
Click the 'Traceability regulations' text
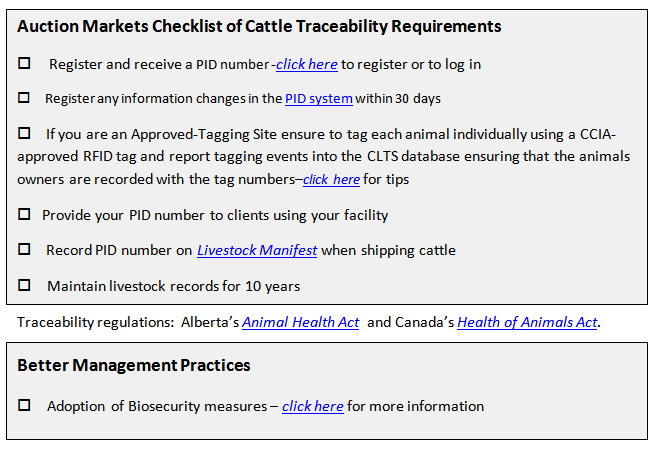pyautogui.click(x=96, y=322)
